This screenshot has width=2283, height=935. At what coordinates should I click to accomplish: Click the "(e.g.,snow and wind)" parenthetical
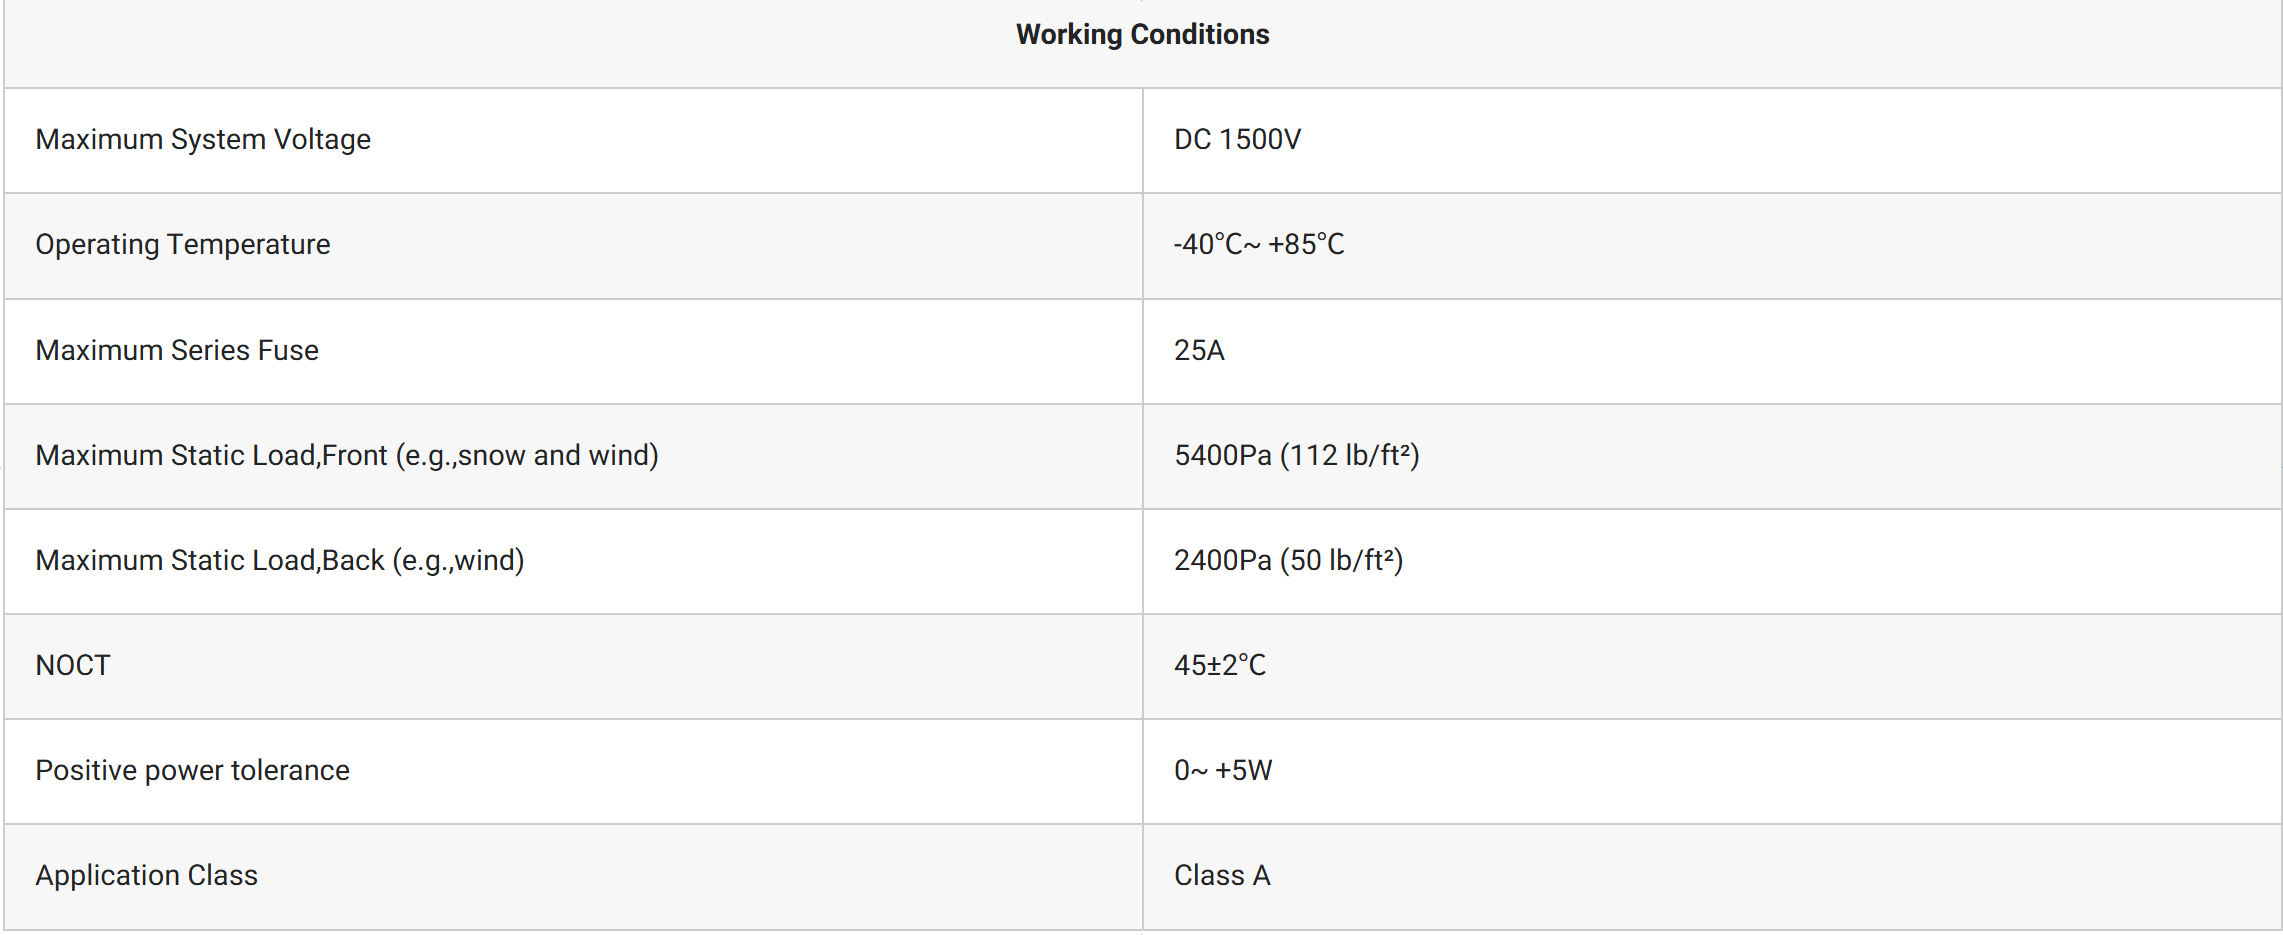527,455
